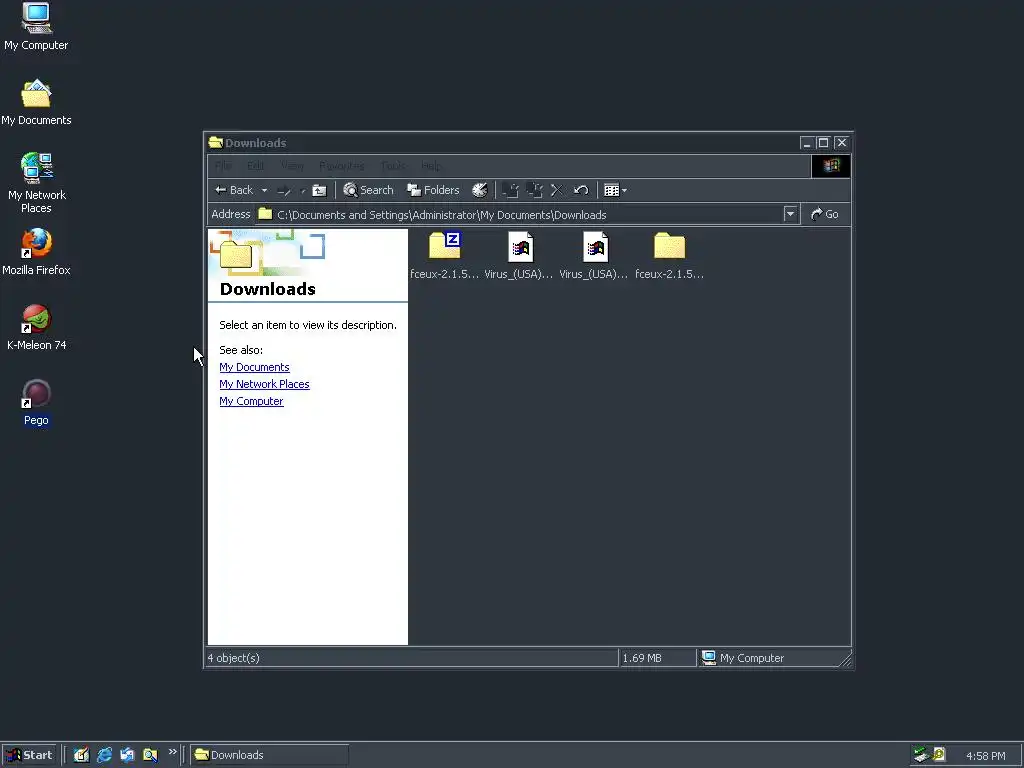Select the plain fceux-2.1.5 folder
This screenshot has width=1024, height=768.
(669, 255)
